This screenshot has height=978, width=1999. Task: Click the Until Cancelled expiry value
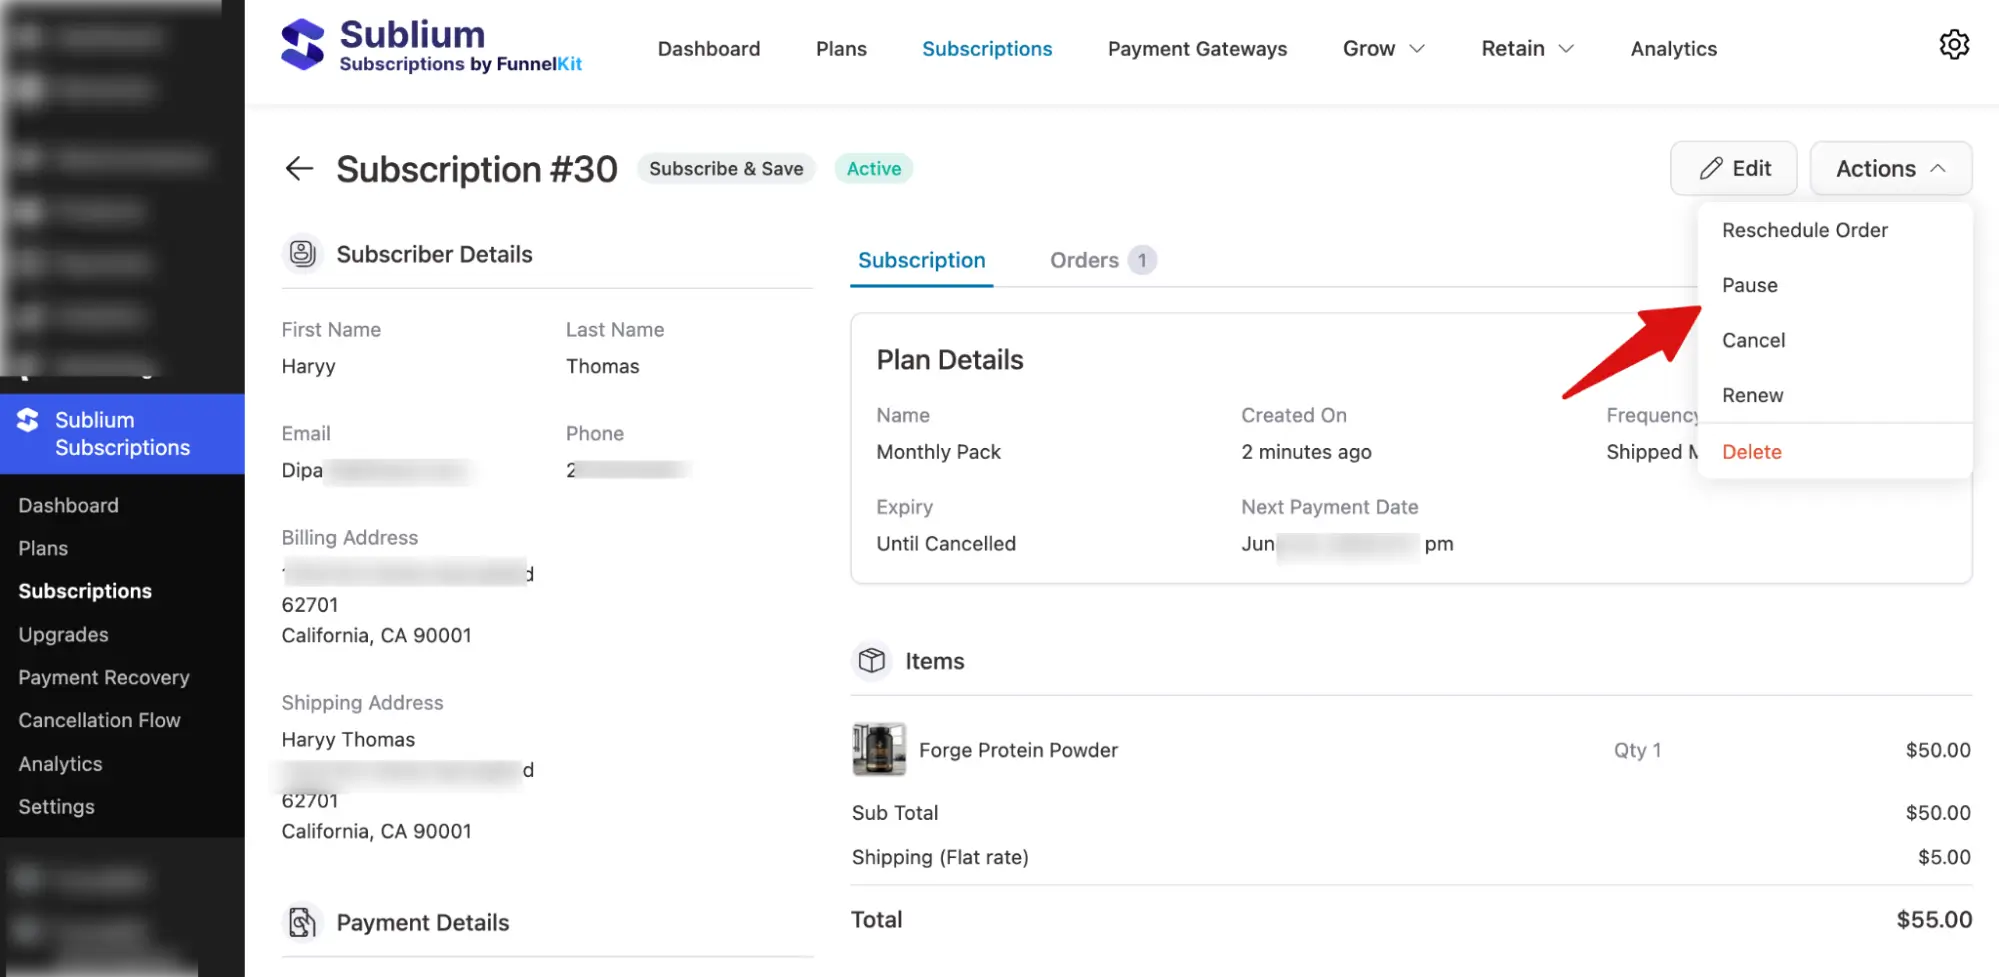pyautogui.click(x=946, y=544)
